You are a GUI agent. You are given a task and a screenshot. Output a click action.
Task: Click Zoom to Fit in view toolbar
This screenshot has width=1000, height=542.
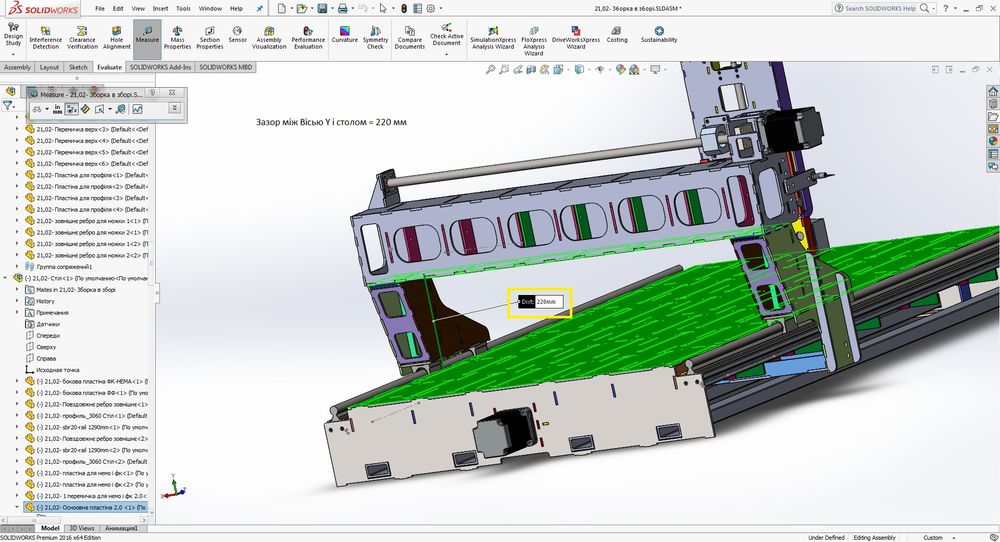(x=490, y=70)
